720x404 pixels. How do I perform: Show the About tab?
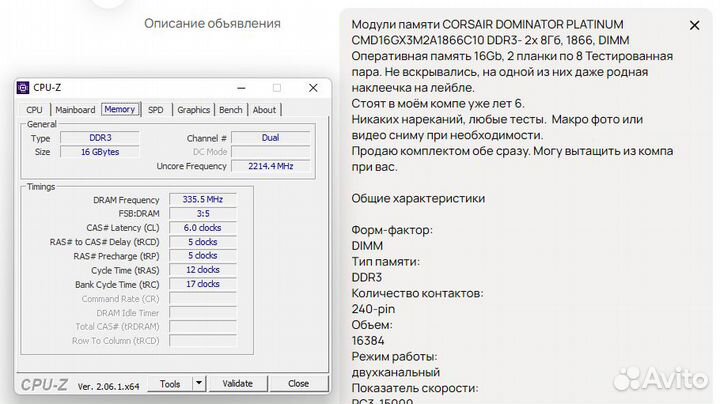(264, 110)
